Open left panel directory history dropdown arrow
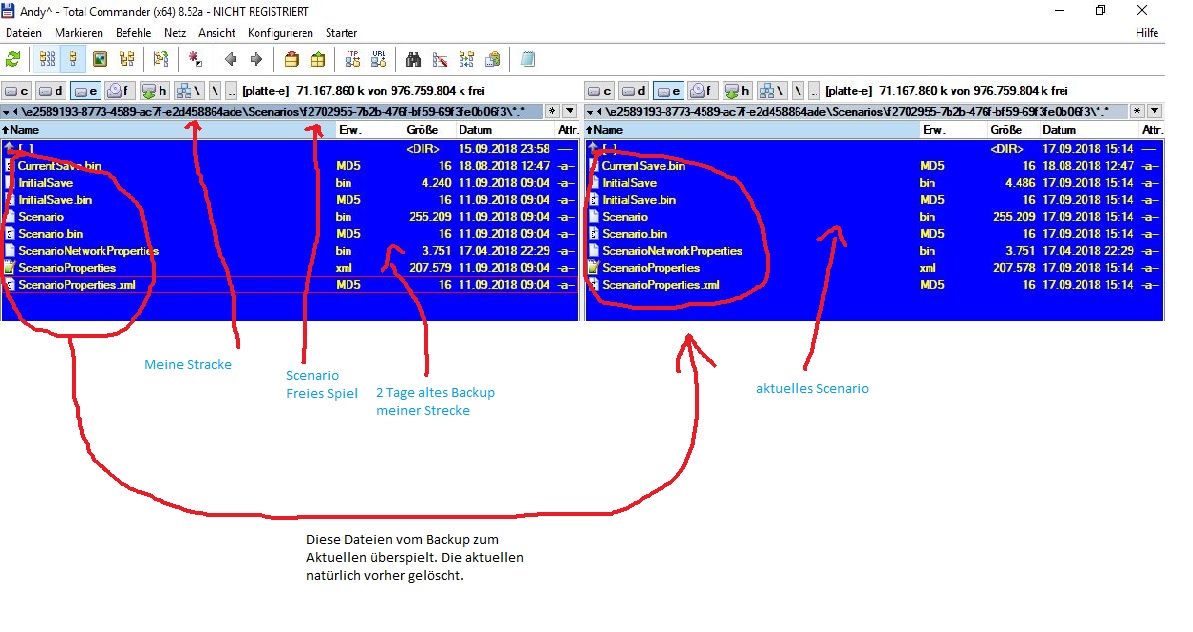1193x632 pixels. tap(569, 111)
